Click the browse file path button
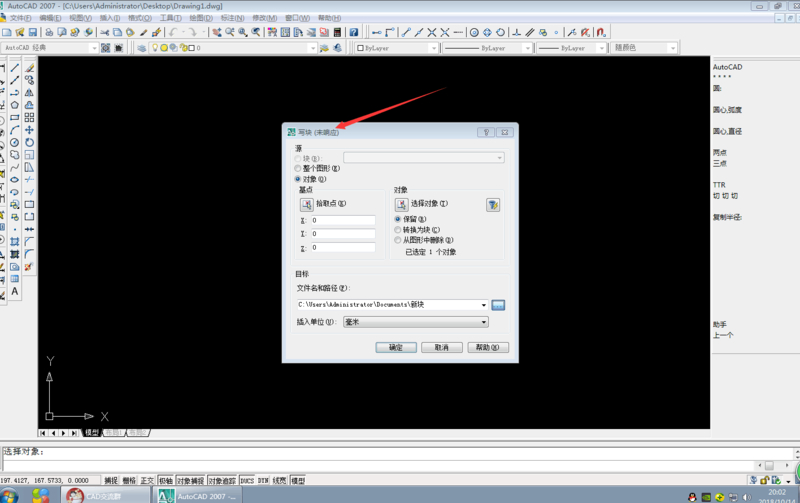The image size is (800, 503). (x=498, y=305)
